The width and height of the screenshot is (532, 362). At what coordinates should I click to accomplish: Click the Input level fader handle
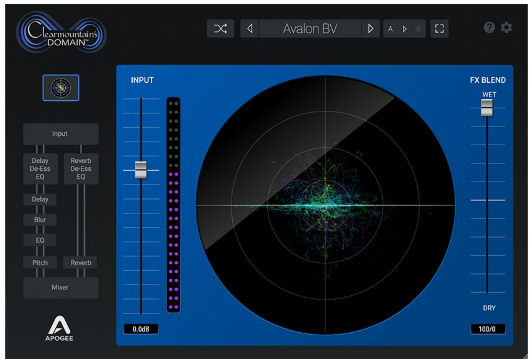coord(141,170)
